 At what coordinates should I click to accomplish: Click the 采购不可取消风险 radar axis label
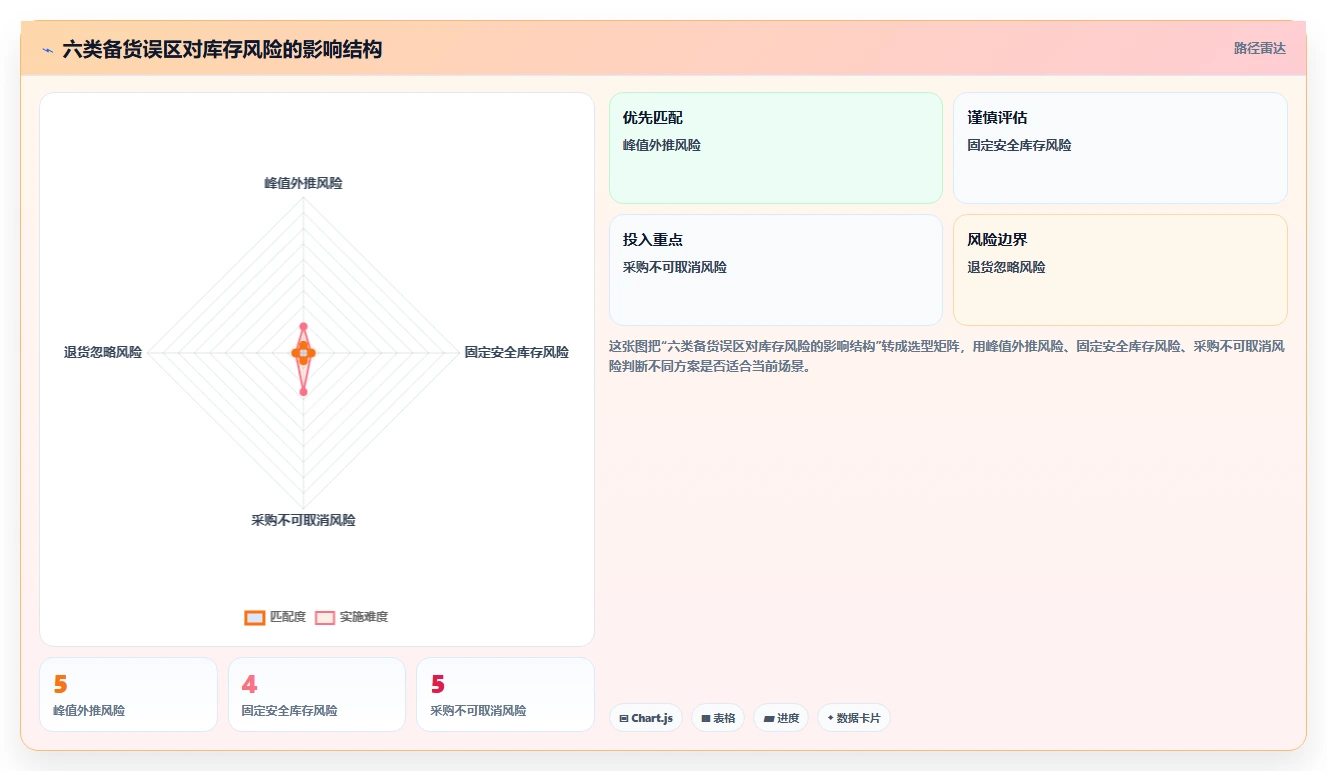(303, 520)
